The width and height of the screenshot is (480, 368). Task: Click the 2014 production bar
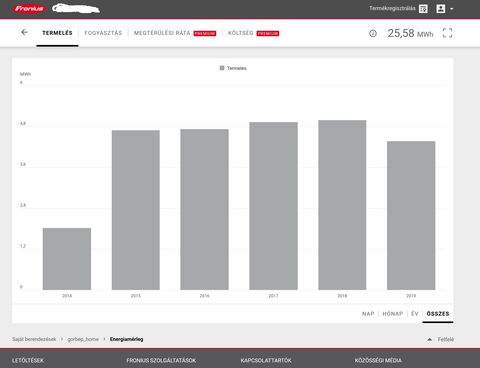point(67,259)
